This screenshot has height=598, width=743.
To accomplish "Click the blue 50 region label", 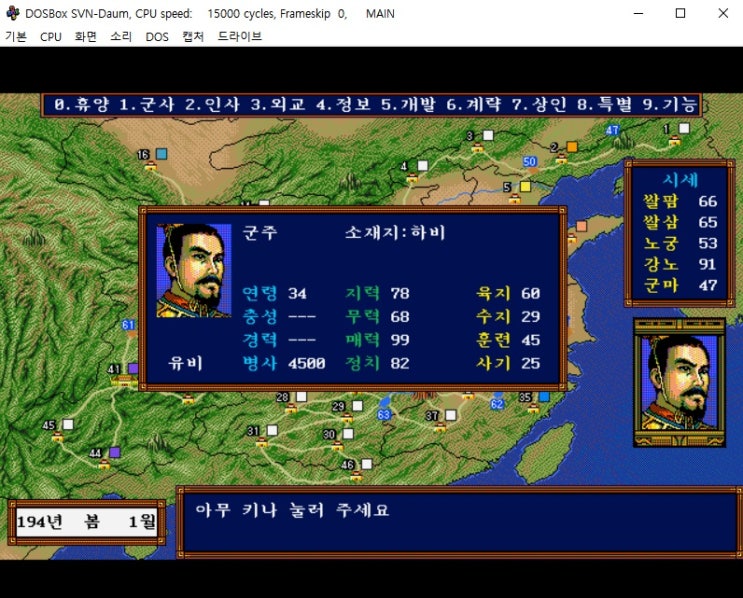I will [529, 162].
